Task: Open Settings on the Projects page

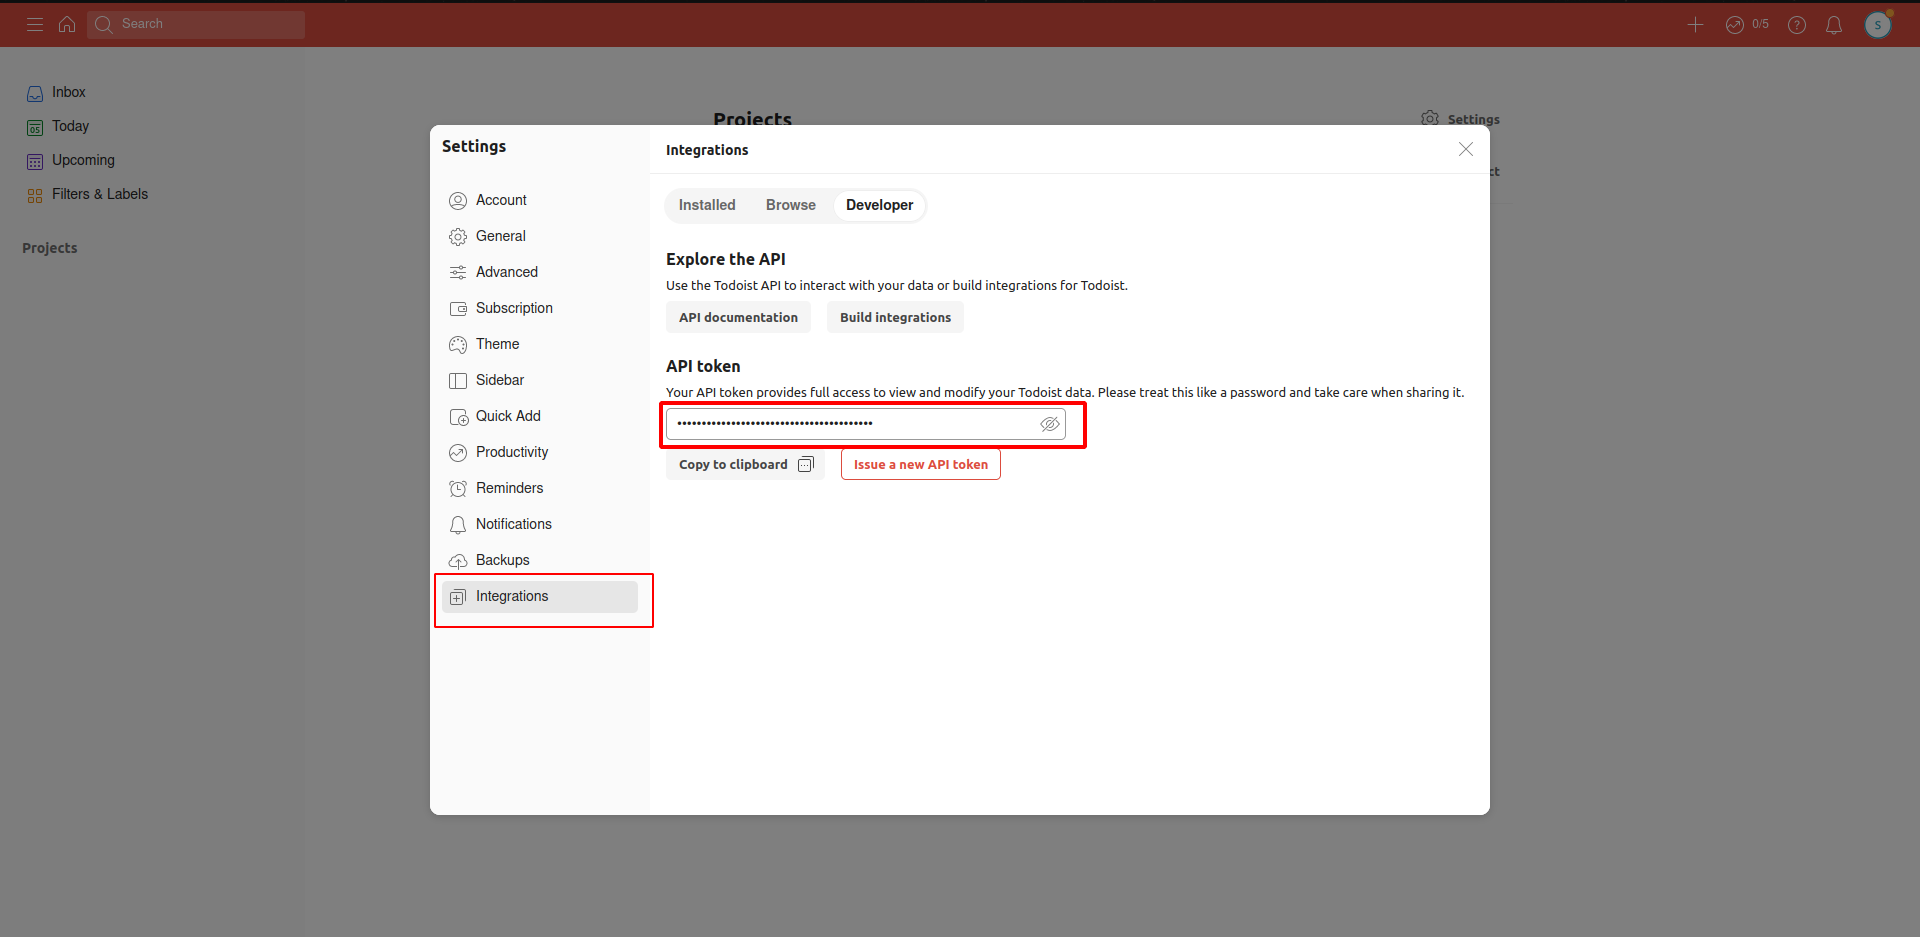Action: (1461, 119)
